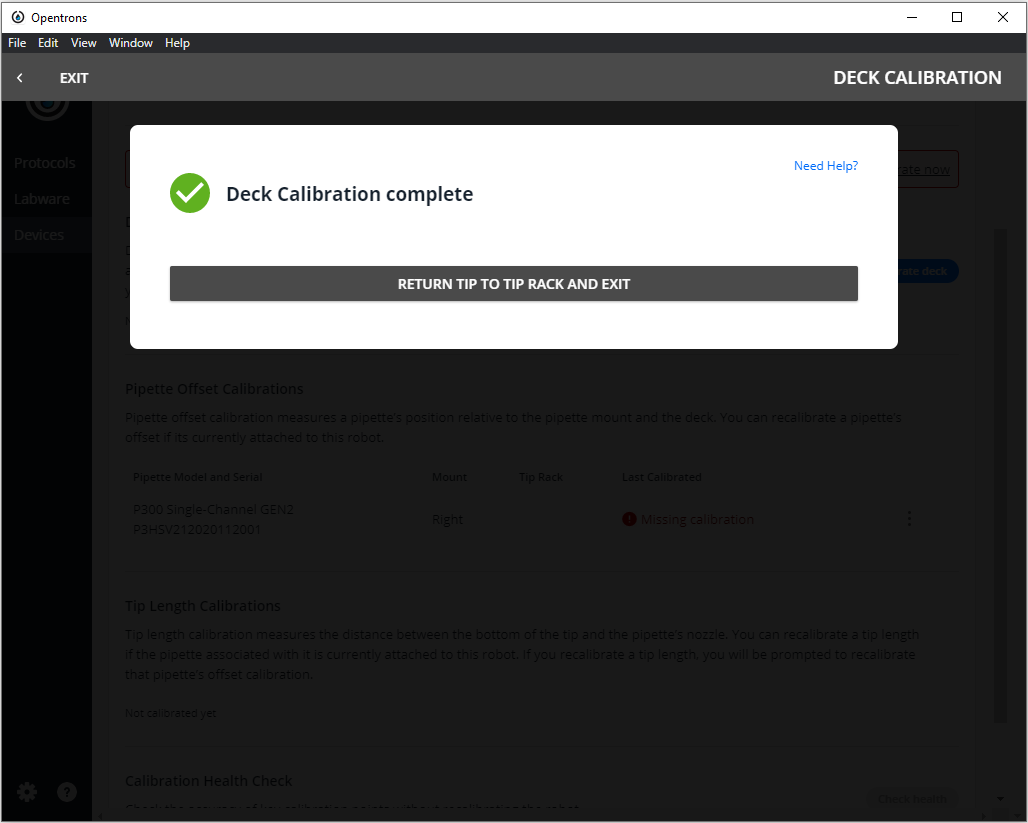Click 'Right' in the Mount column
The image size is (1028, 823).
coord(447,519)
